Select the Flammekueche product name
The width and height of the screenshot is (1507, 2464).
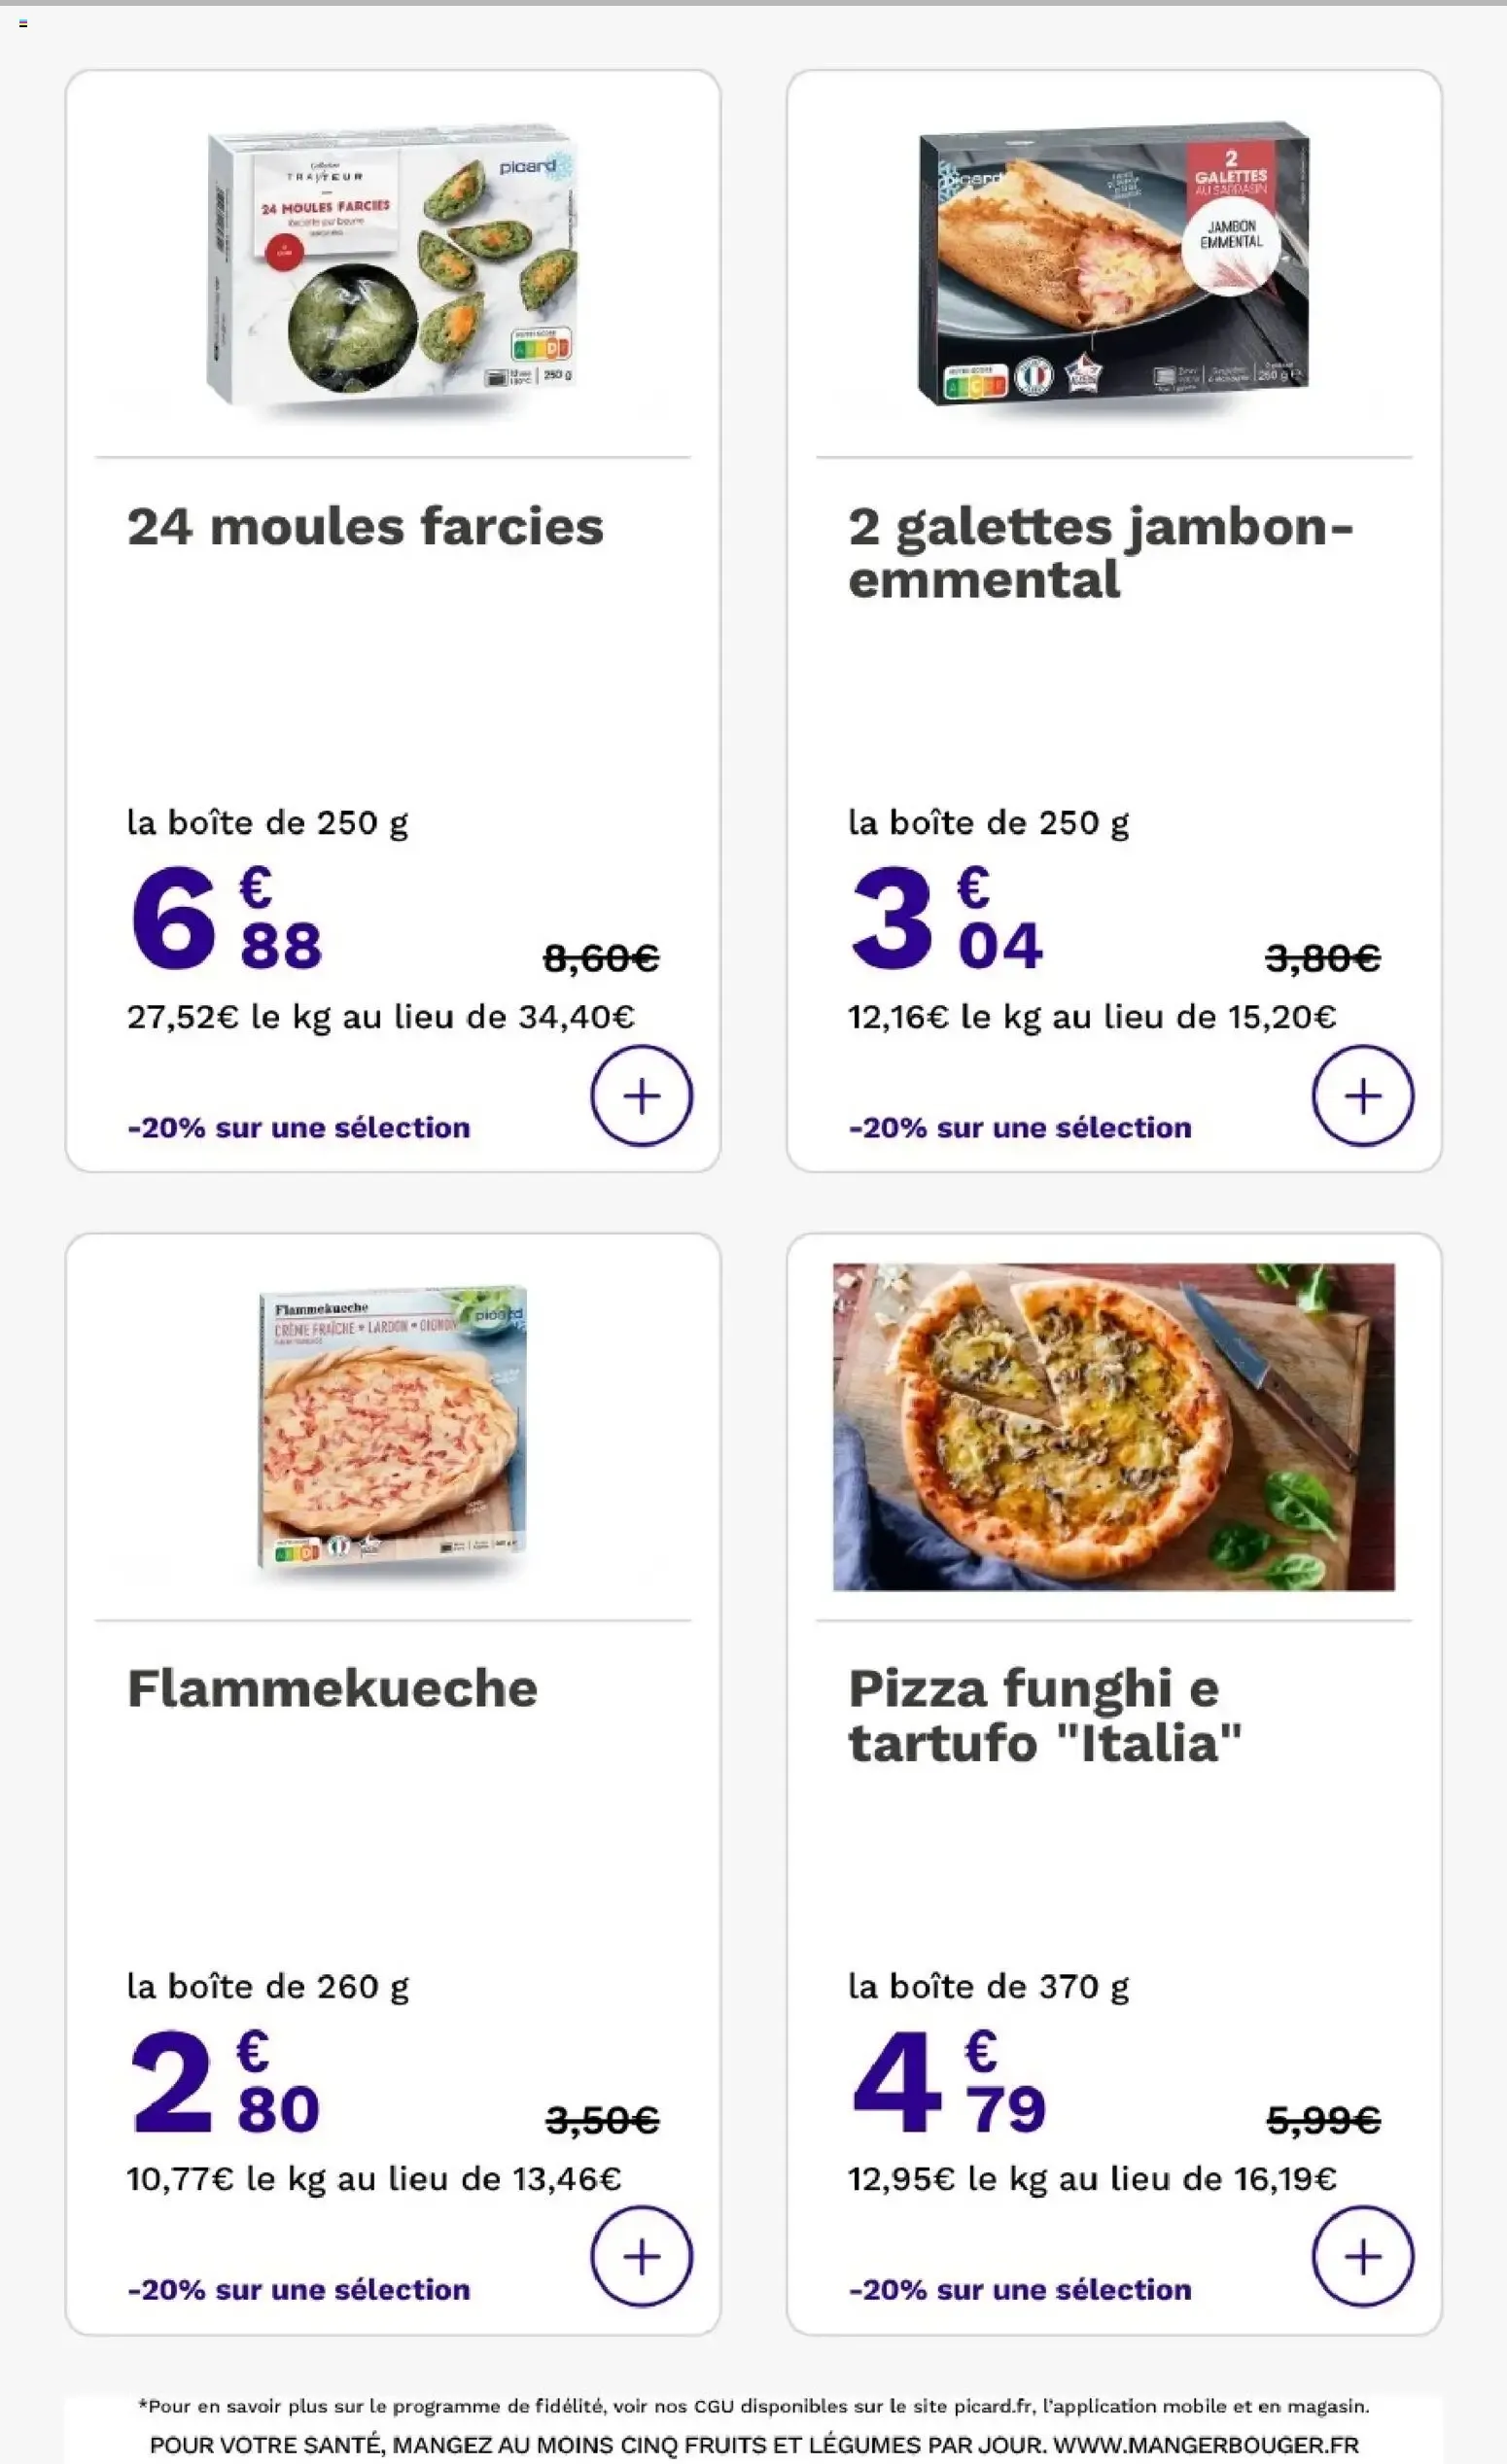(x=332, y=1689)
